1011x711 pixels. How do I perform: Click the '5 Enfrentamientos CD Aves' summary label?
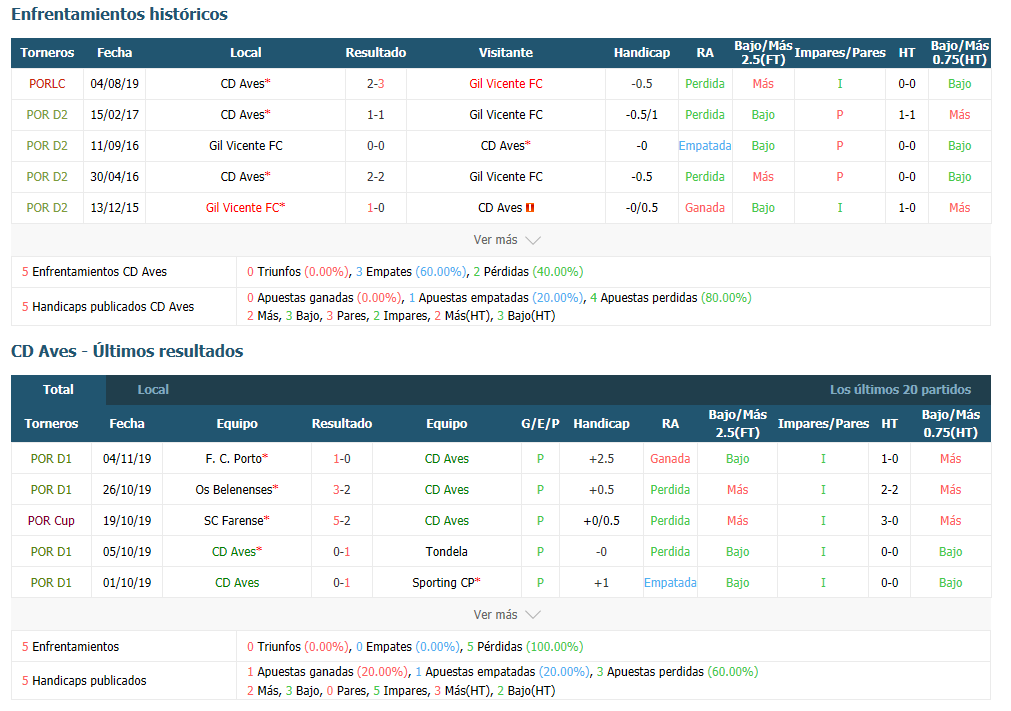click(x=94, y=272)
